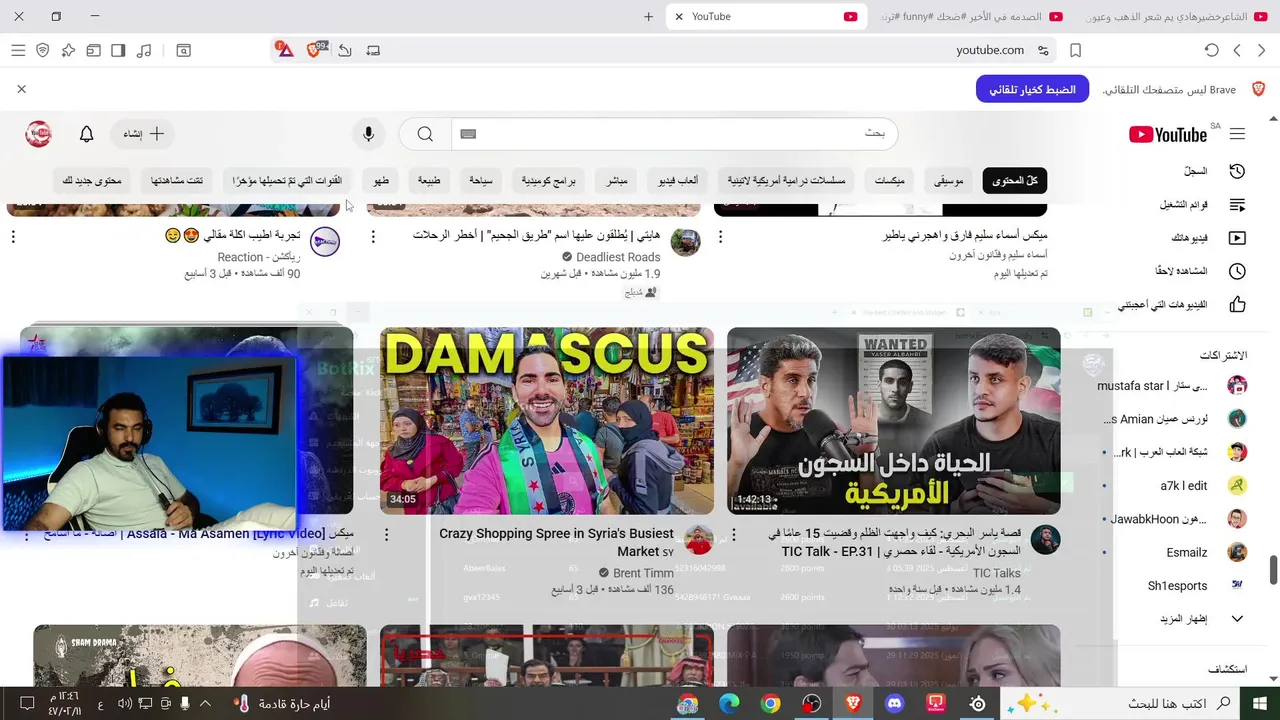This screenshot has width=1280, height=720.
Task: Click the YouTube search input field
Action: click(674, 134)
